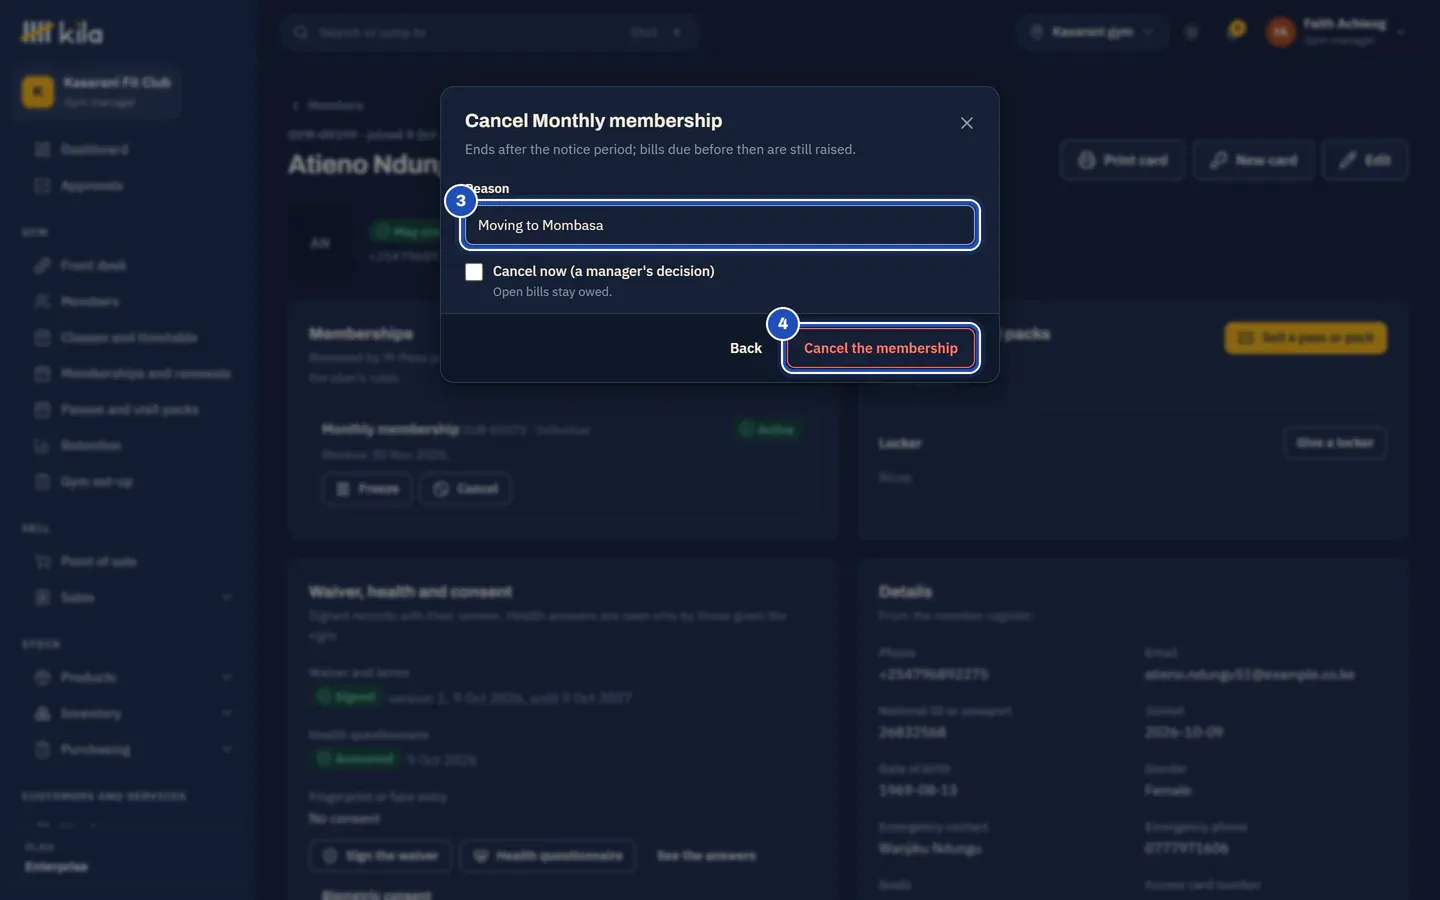Click the Sell a pass or pack button
The width and height of the screenshot is (1440, 900).
[1305, 338]
